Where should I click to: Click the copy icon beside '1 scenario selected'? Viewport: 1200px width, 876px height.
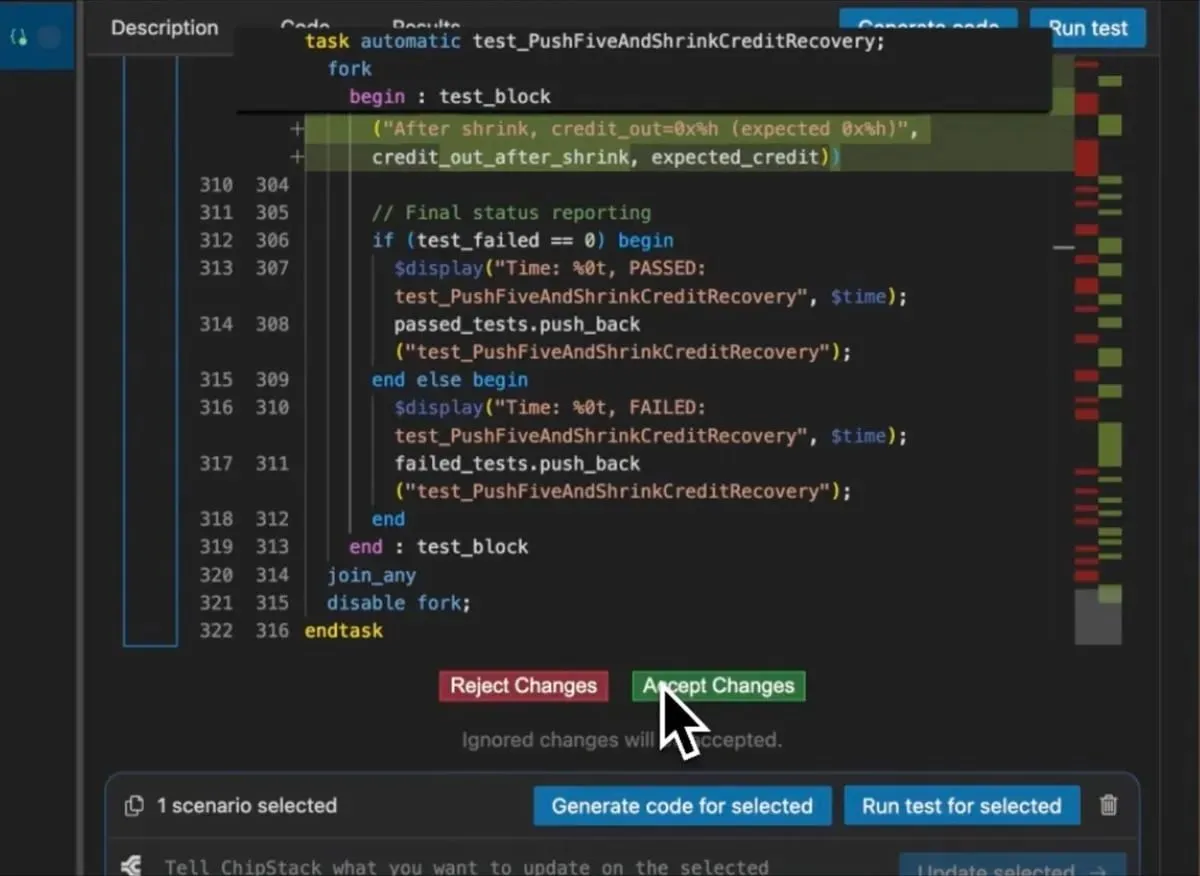coord(134,806)
